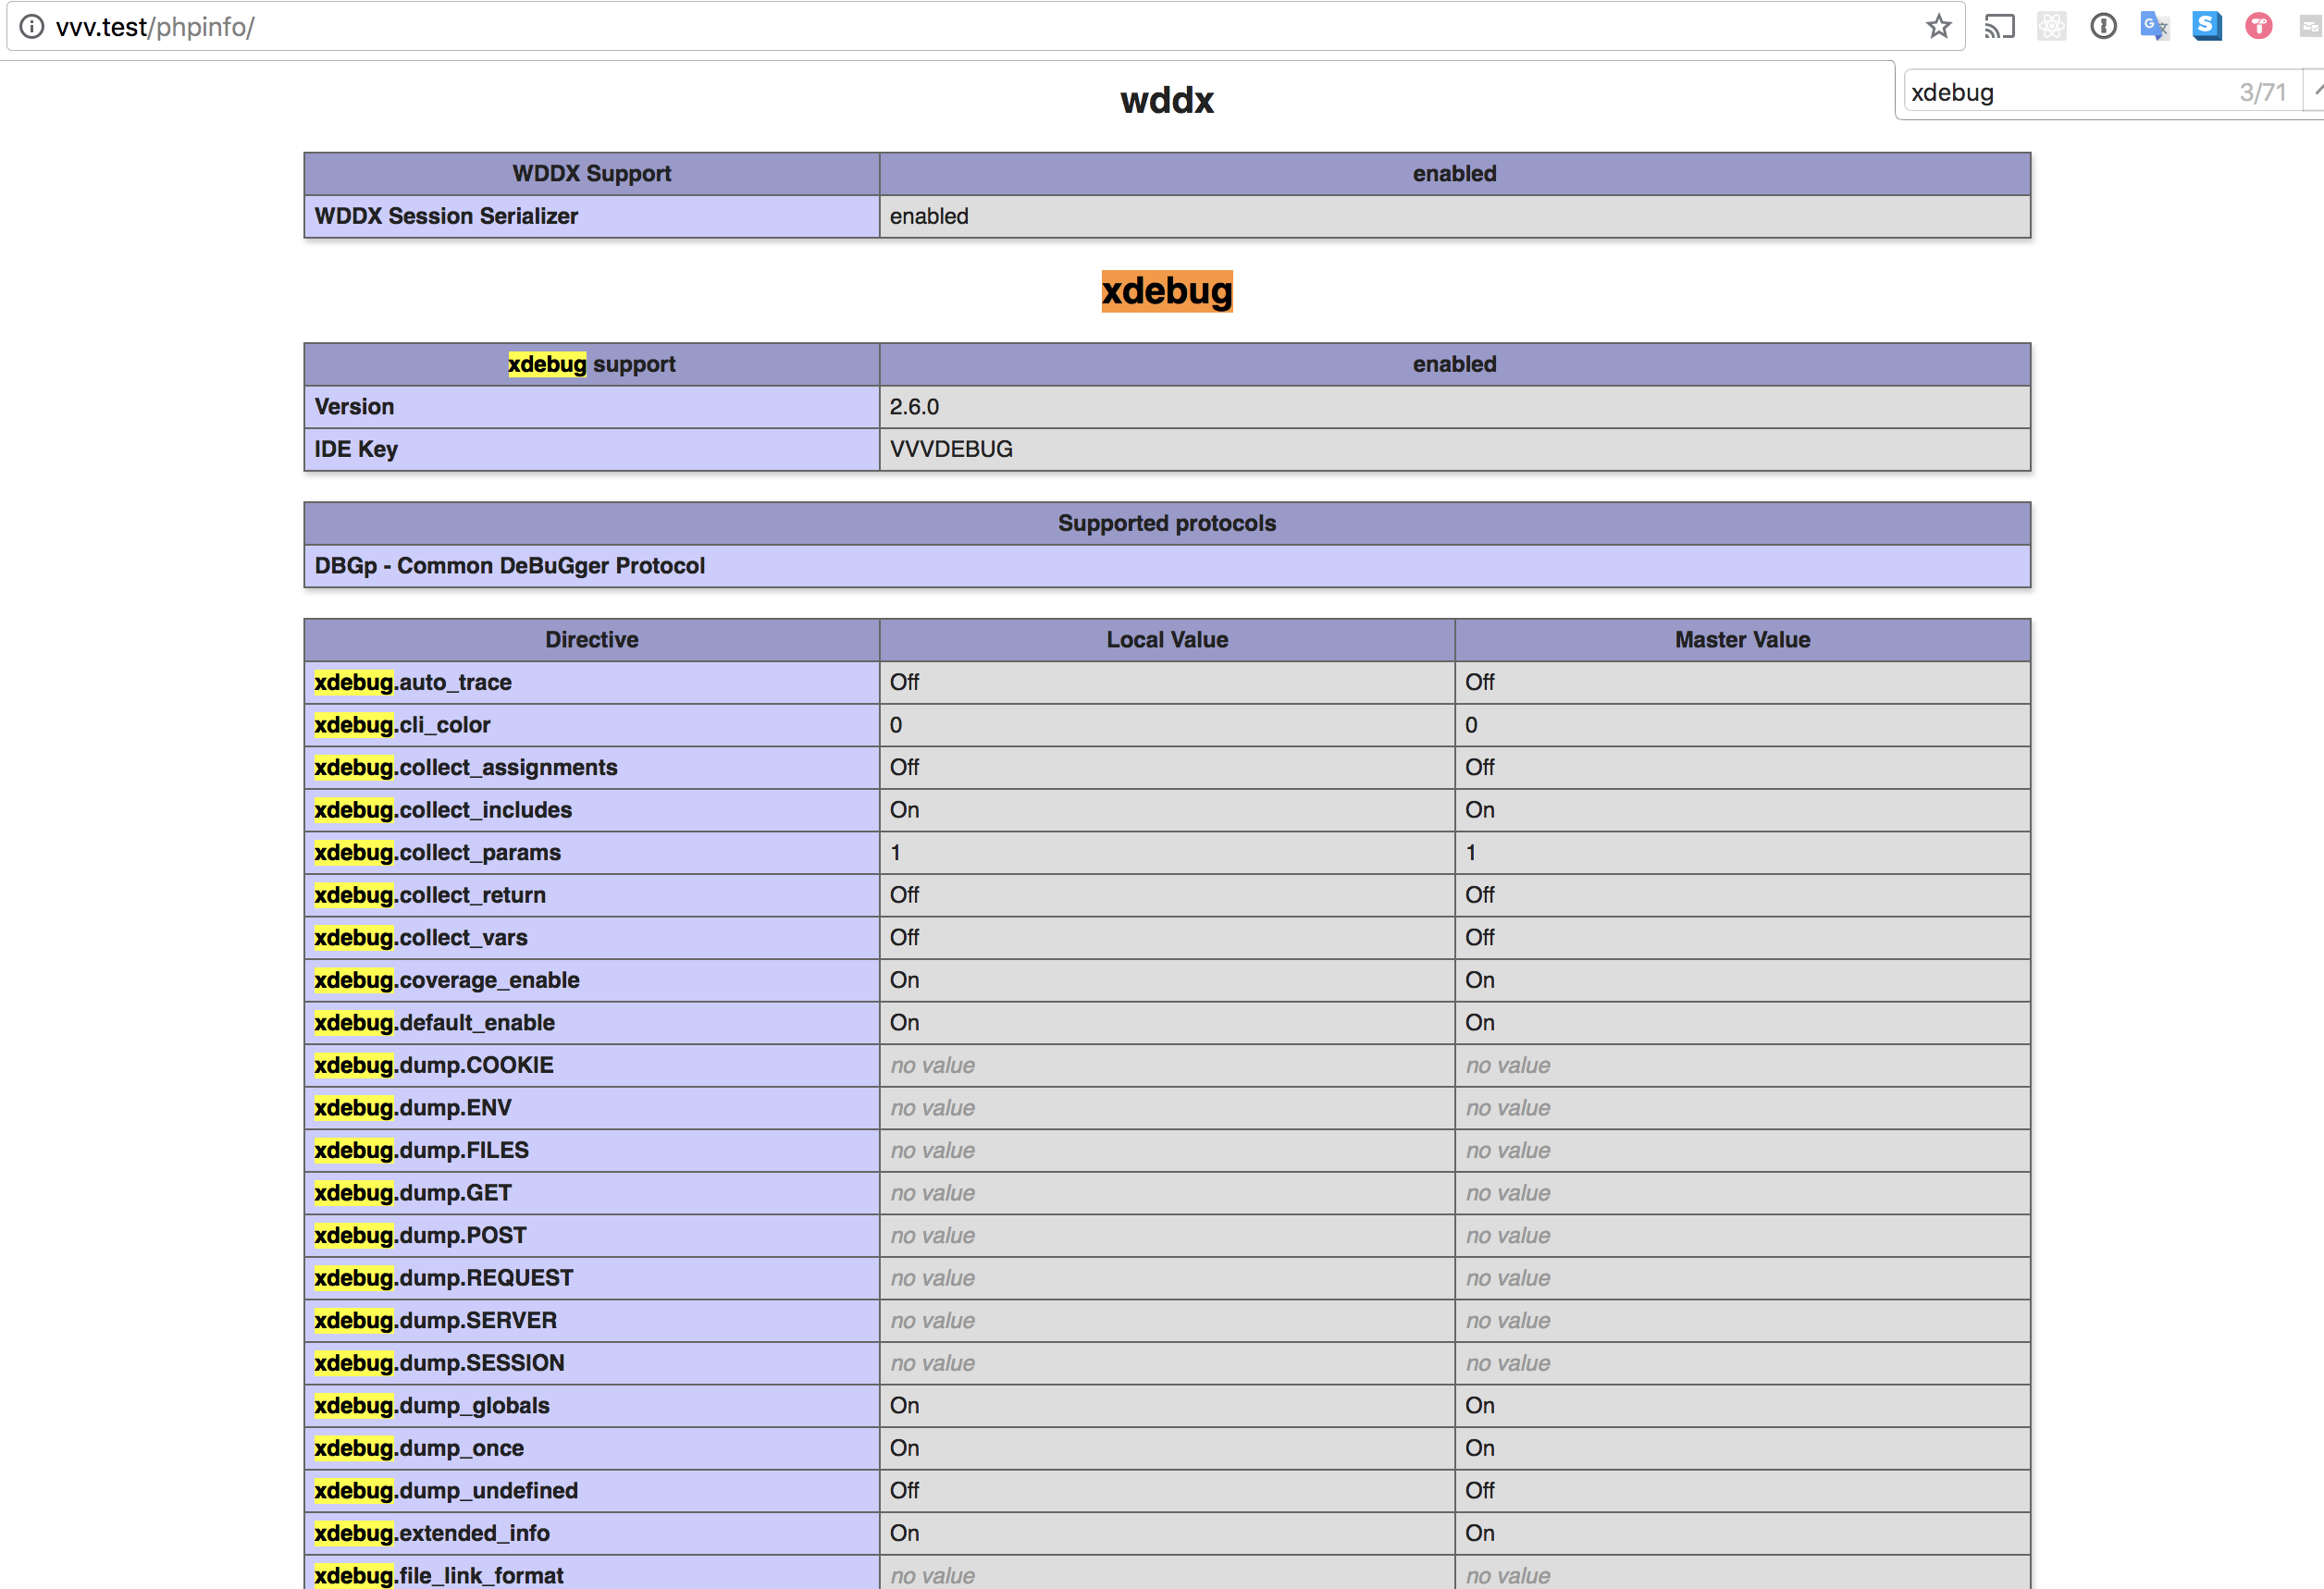
Task: Expand the Supported protocols section header
Action: (x=1166, y=523)
